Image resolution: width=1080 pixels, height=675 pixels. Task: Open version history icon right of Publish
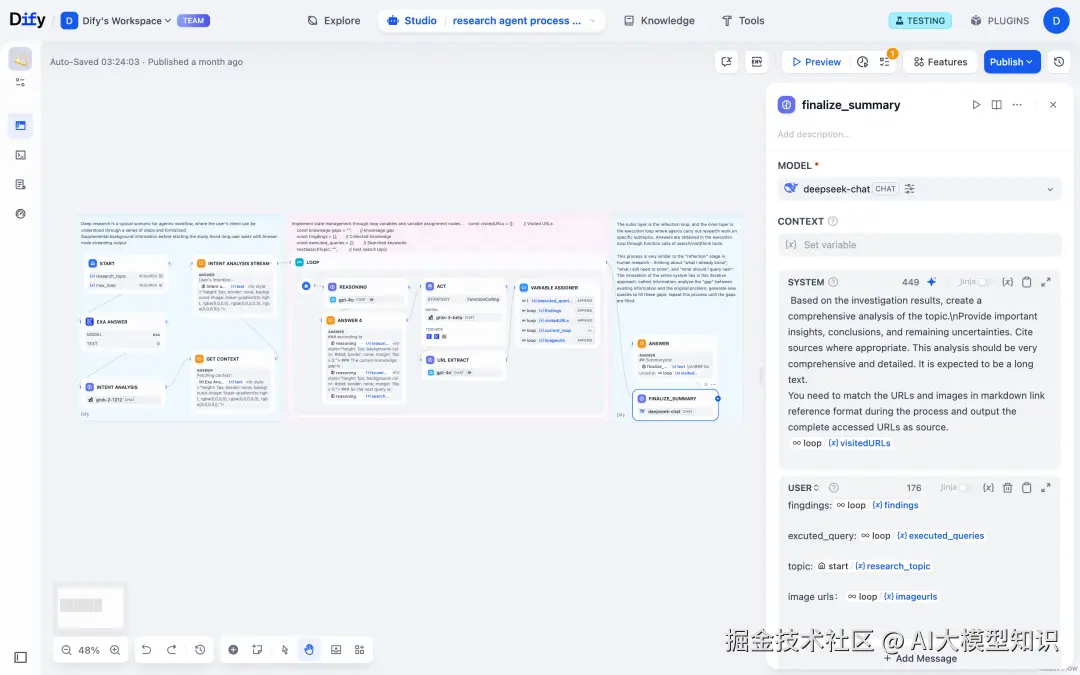tap(1059, 62)
